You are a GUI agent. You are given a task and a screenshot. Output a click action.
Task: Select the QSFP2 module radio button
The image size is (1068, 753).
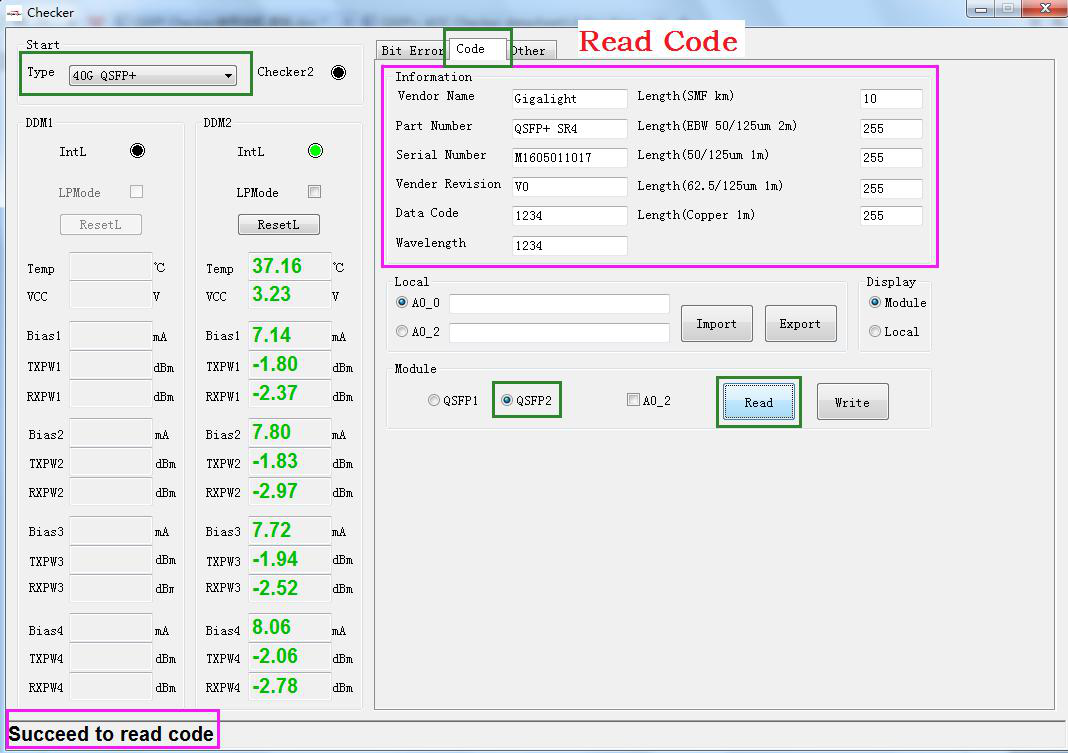[x=507, y=400]
